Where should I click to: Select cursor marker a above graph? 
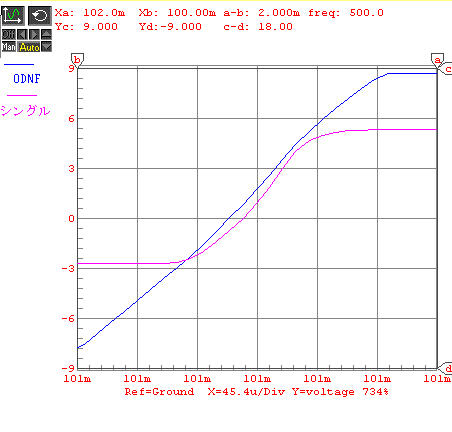(x=437, y=61)
